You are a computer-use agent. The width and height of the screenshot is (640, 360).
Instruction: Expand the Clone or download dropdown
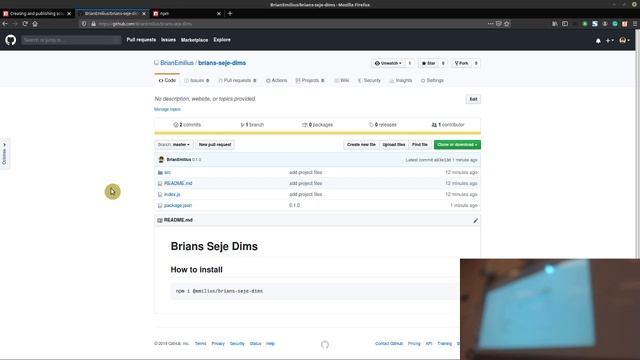(457, 144)
